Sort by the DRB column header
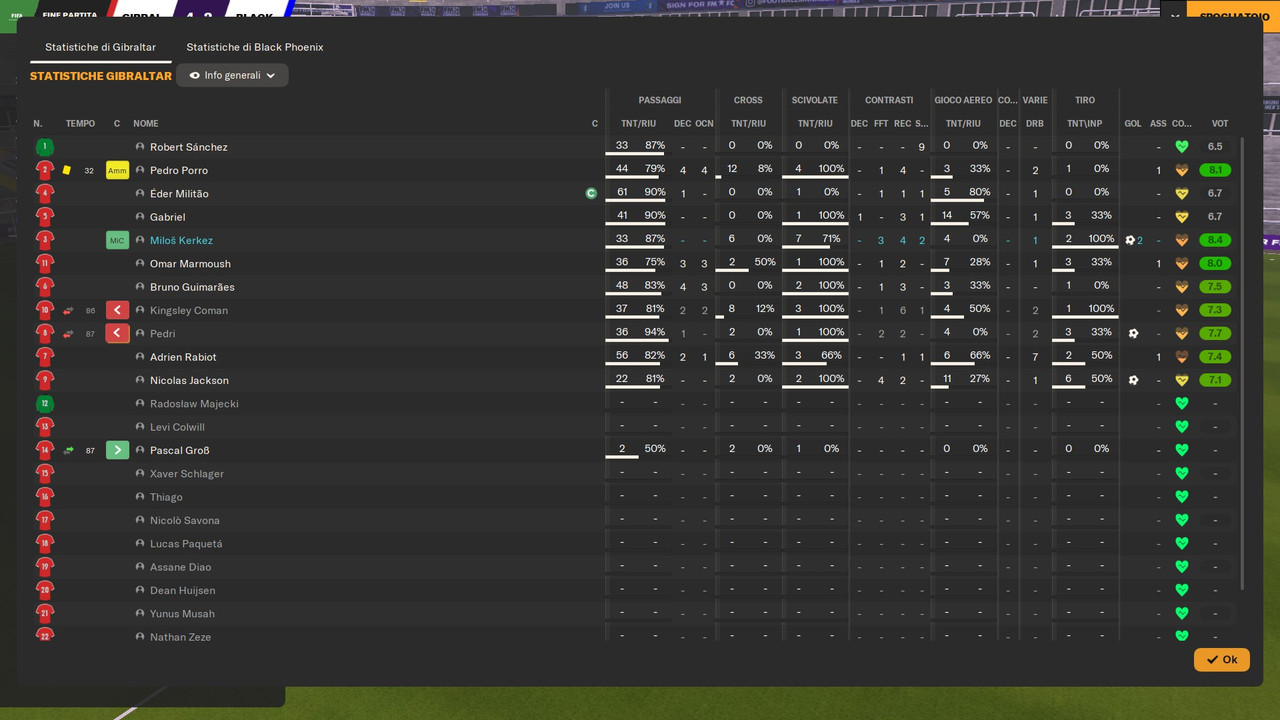Screen dimensions: 1280x720 (x=1035, y=124)
